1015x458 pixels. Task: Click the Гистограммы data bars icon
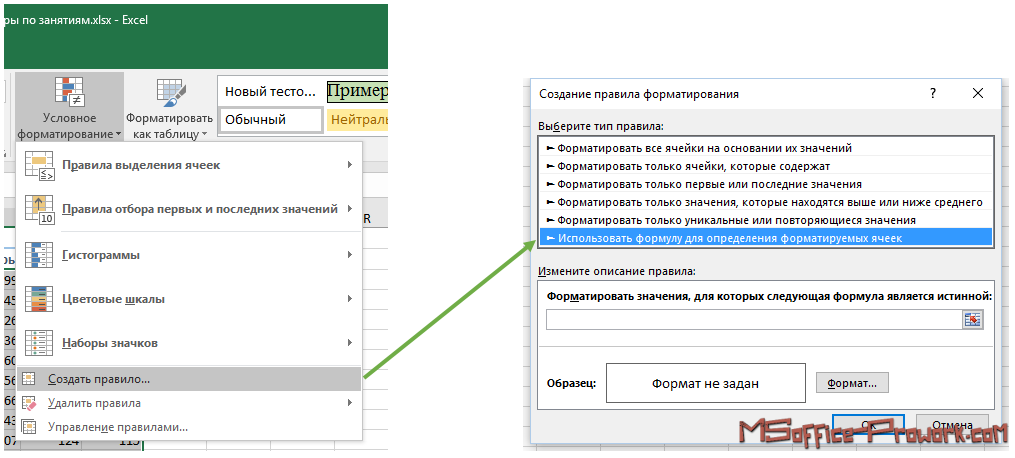coord(38,255)
